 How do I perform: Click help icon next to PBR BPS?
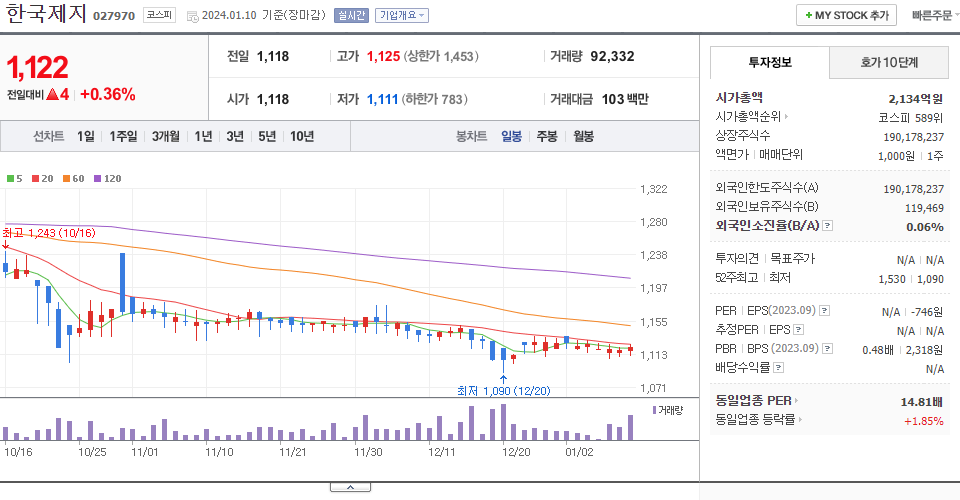point(827,349)
